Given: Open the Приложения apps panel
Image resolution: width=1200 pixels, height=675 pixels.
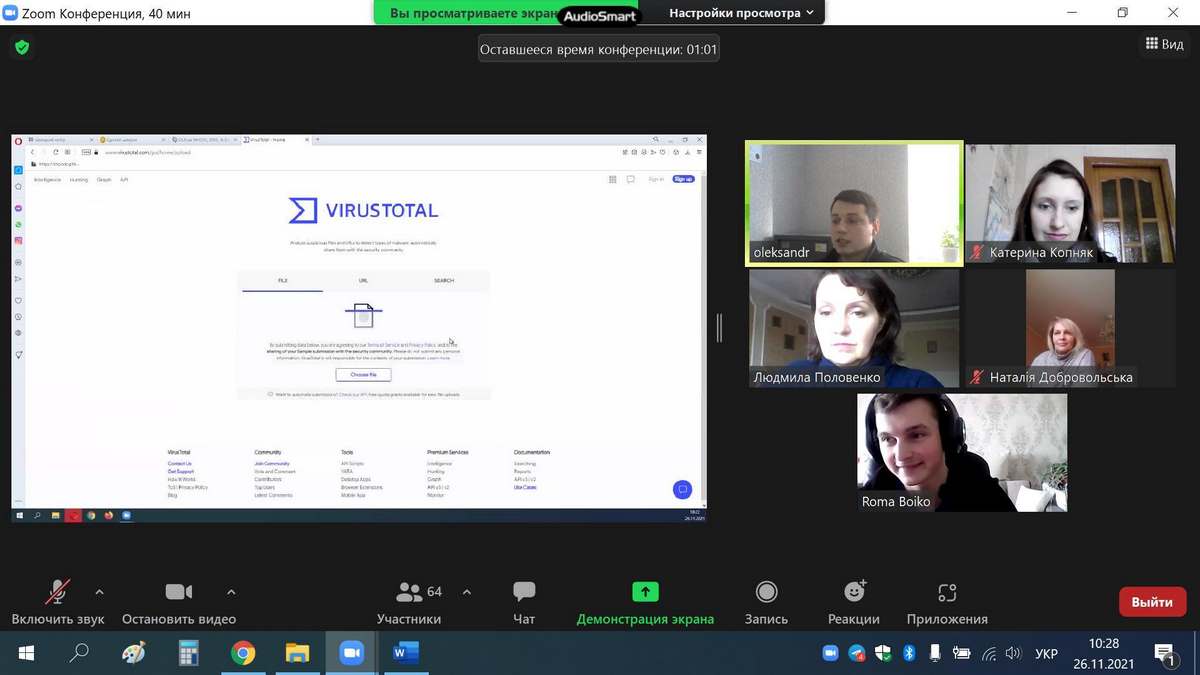Looking at the screenshot, I should pyautogui.click(x=947, y=592).
